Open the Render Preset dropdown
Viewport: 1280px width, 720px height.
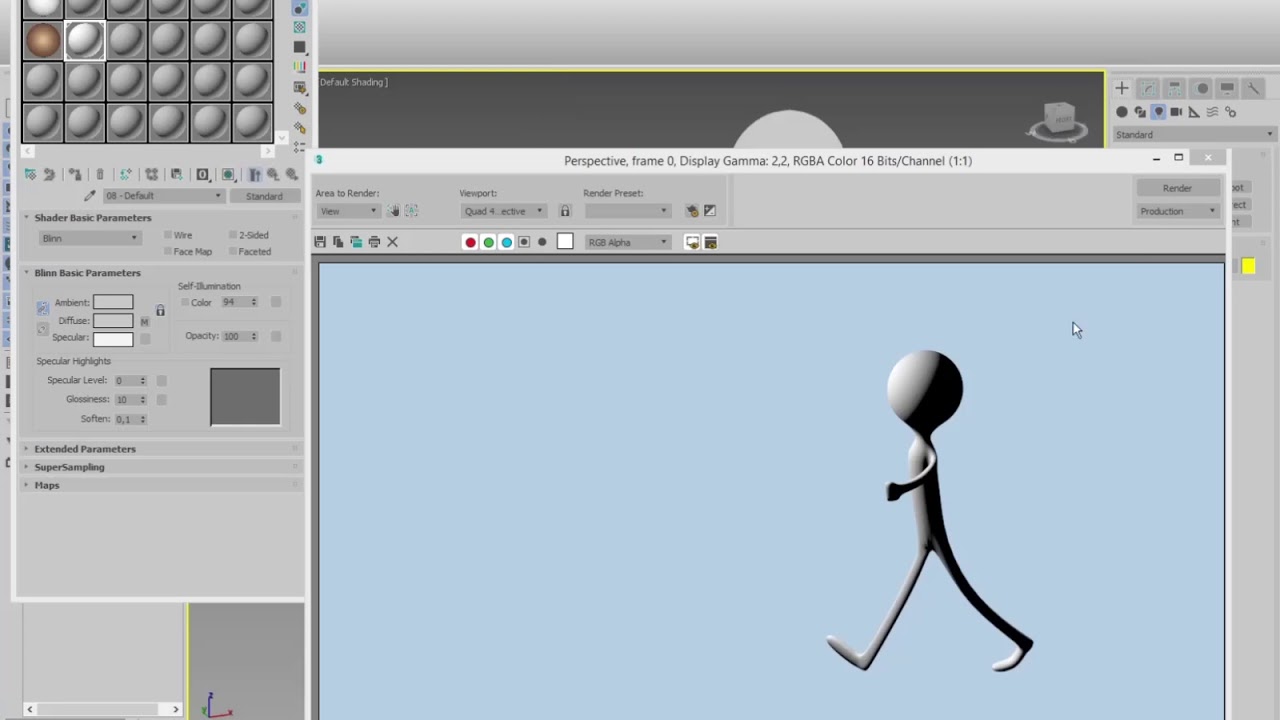(627, 211)
